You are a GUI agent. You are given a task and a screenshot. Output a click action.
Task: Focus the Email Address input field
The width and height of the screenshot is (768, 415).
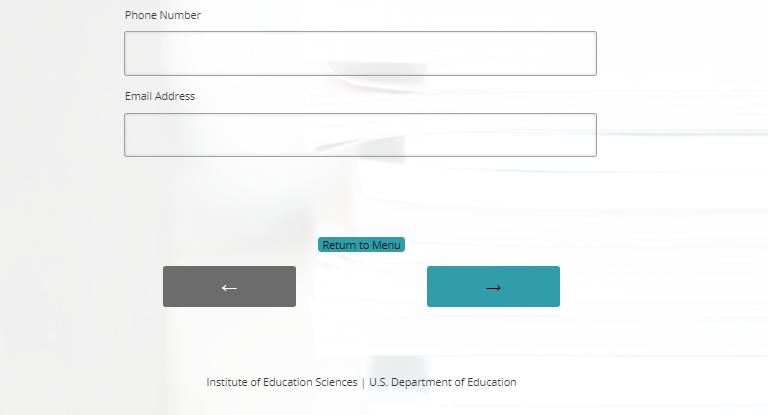pyautogui.click(x=360, y=135)
